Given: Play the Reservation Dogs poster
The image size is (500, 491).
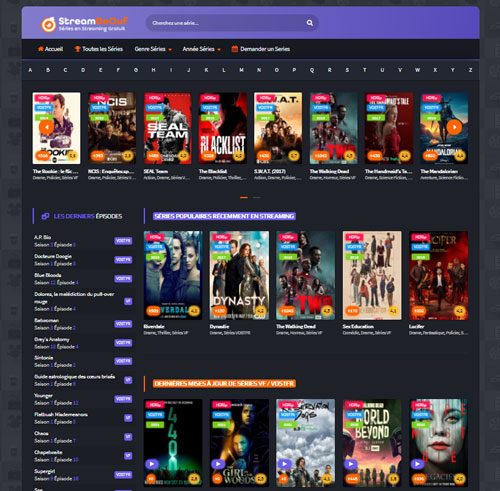Looking at the screenshot, I should point(284,464).
